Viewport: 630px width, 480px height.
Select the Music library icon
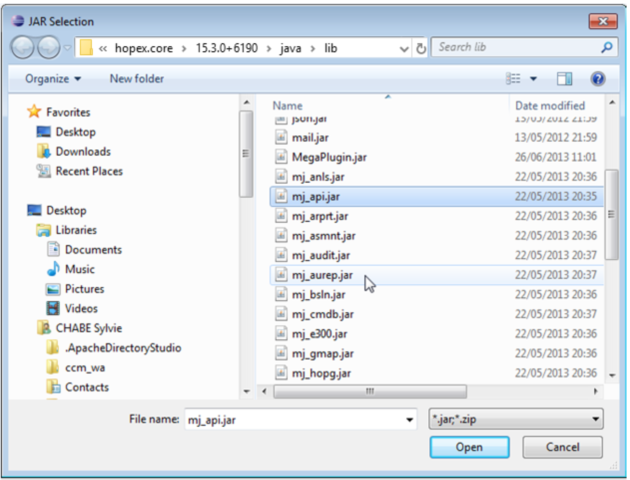[x=53, y=269]
